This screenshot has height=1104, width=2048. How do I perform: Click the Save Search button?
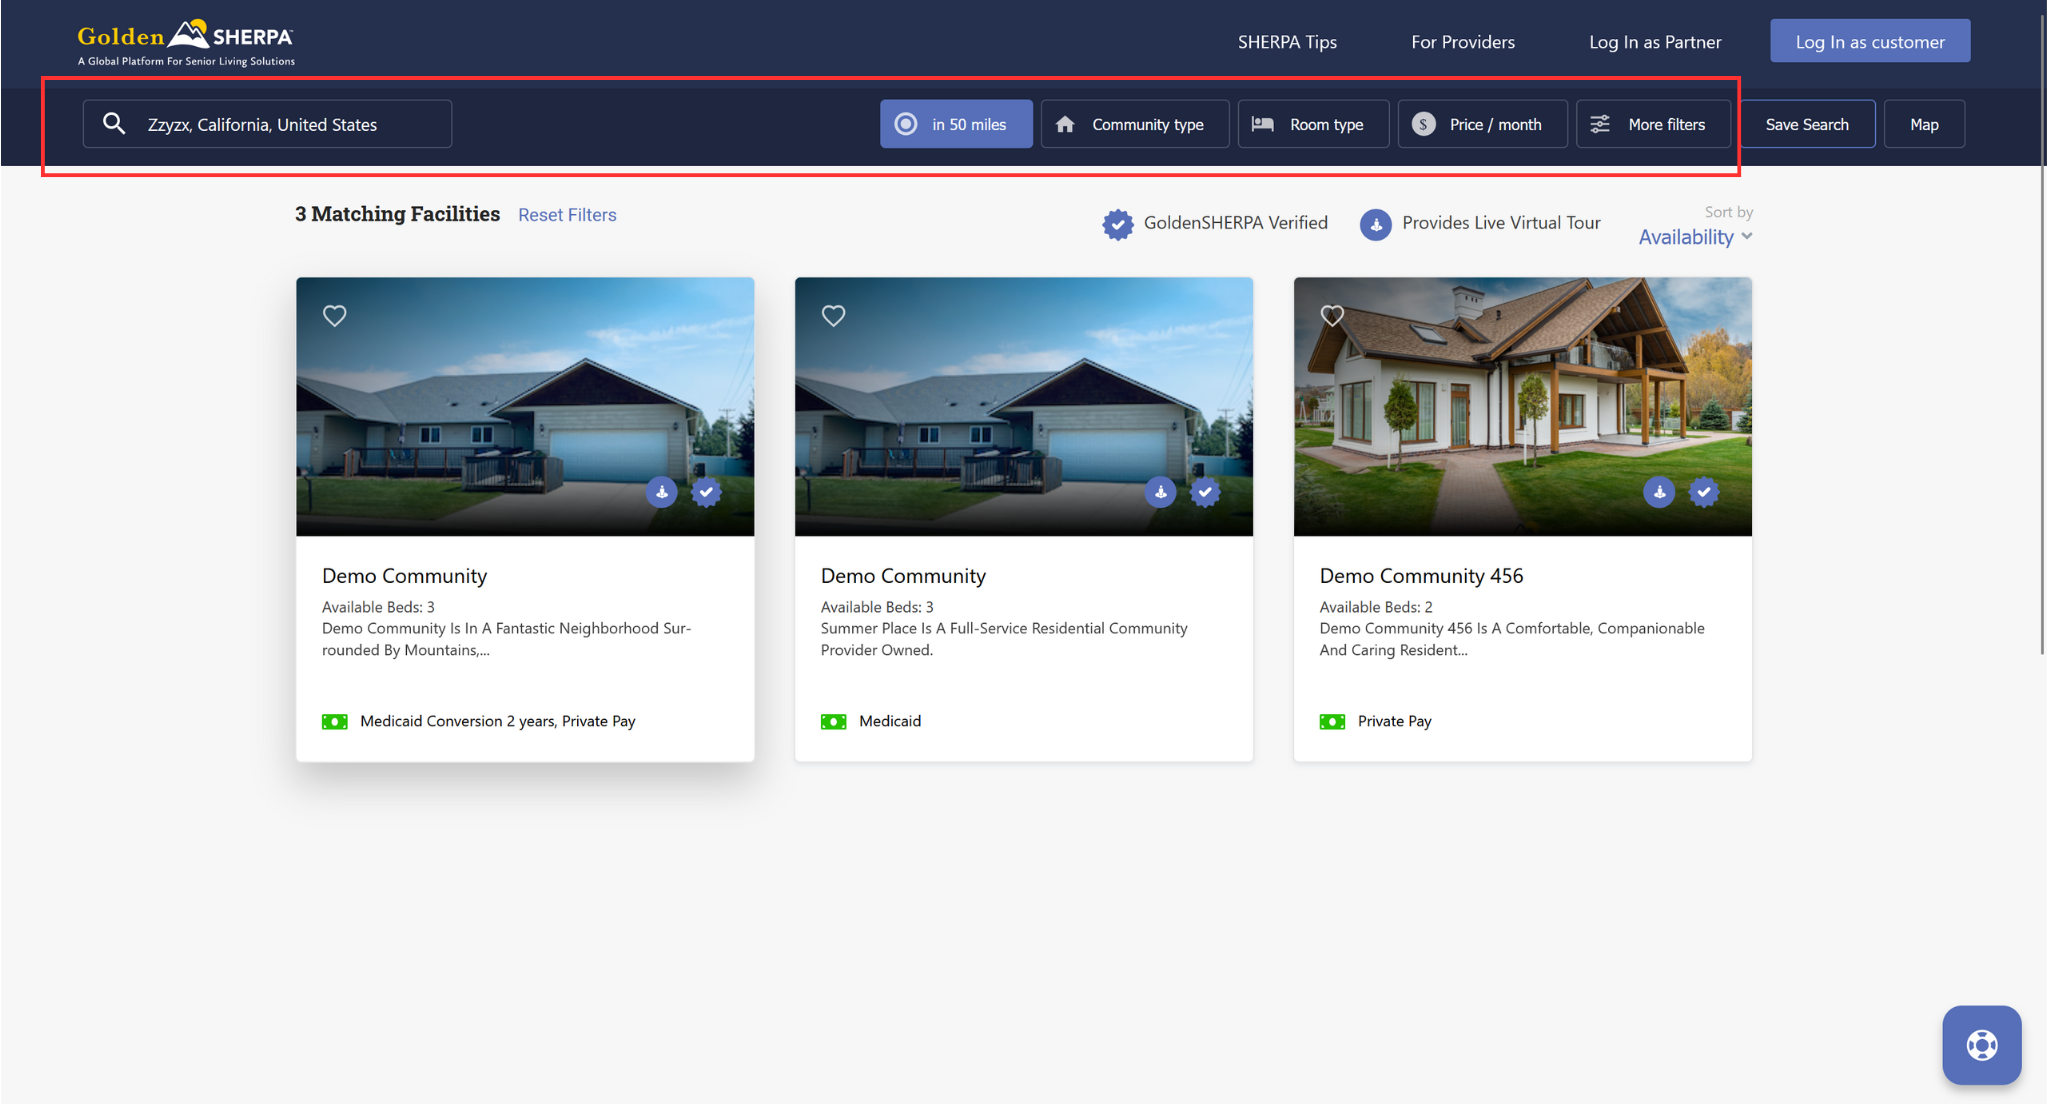1807,124
